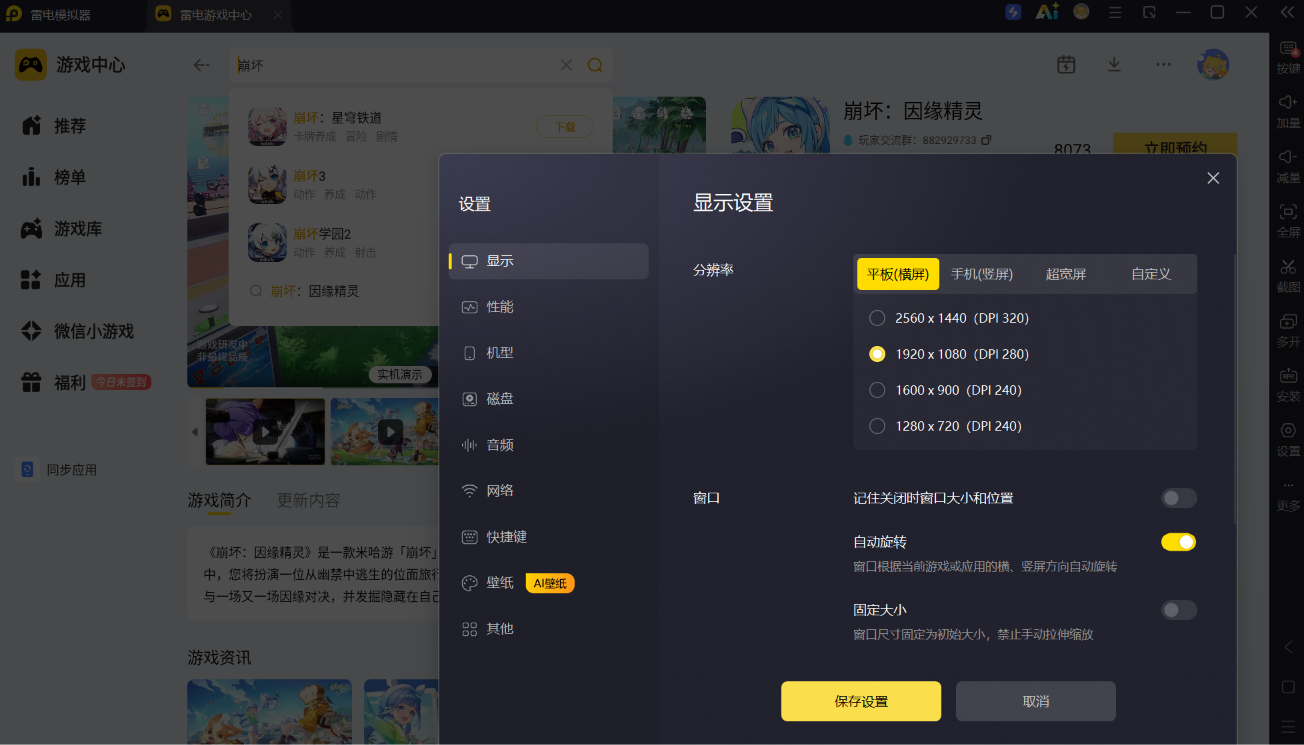Clear the search field text

tap(566, 65)
